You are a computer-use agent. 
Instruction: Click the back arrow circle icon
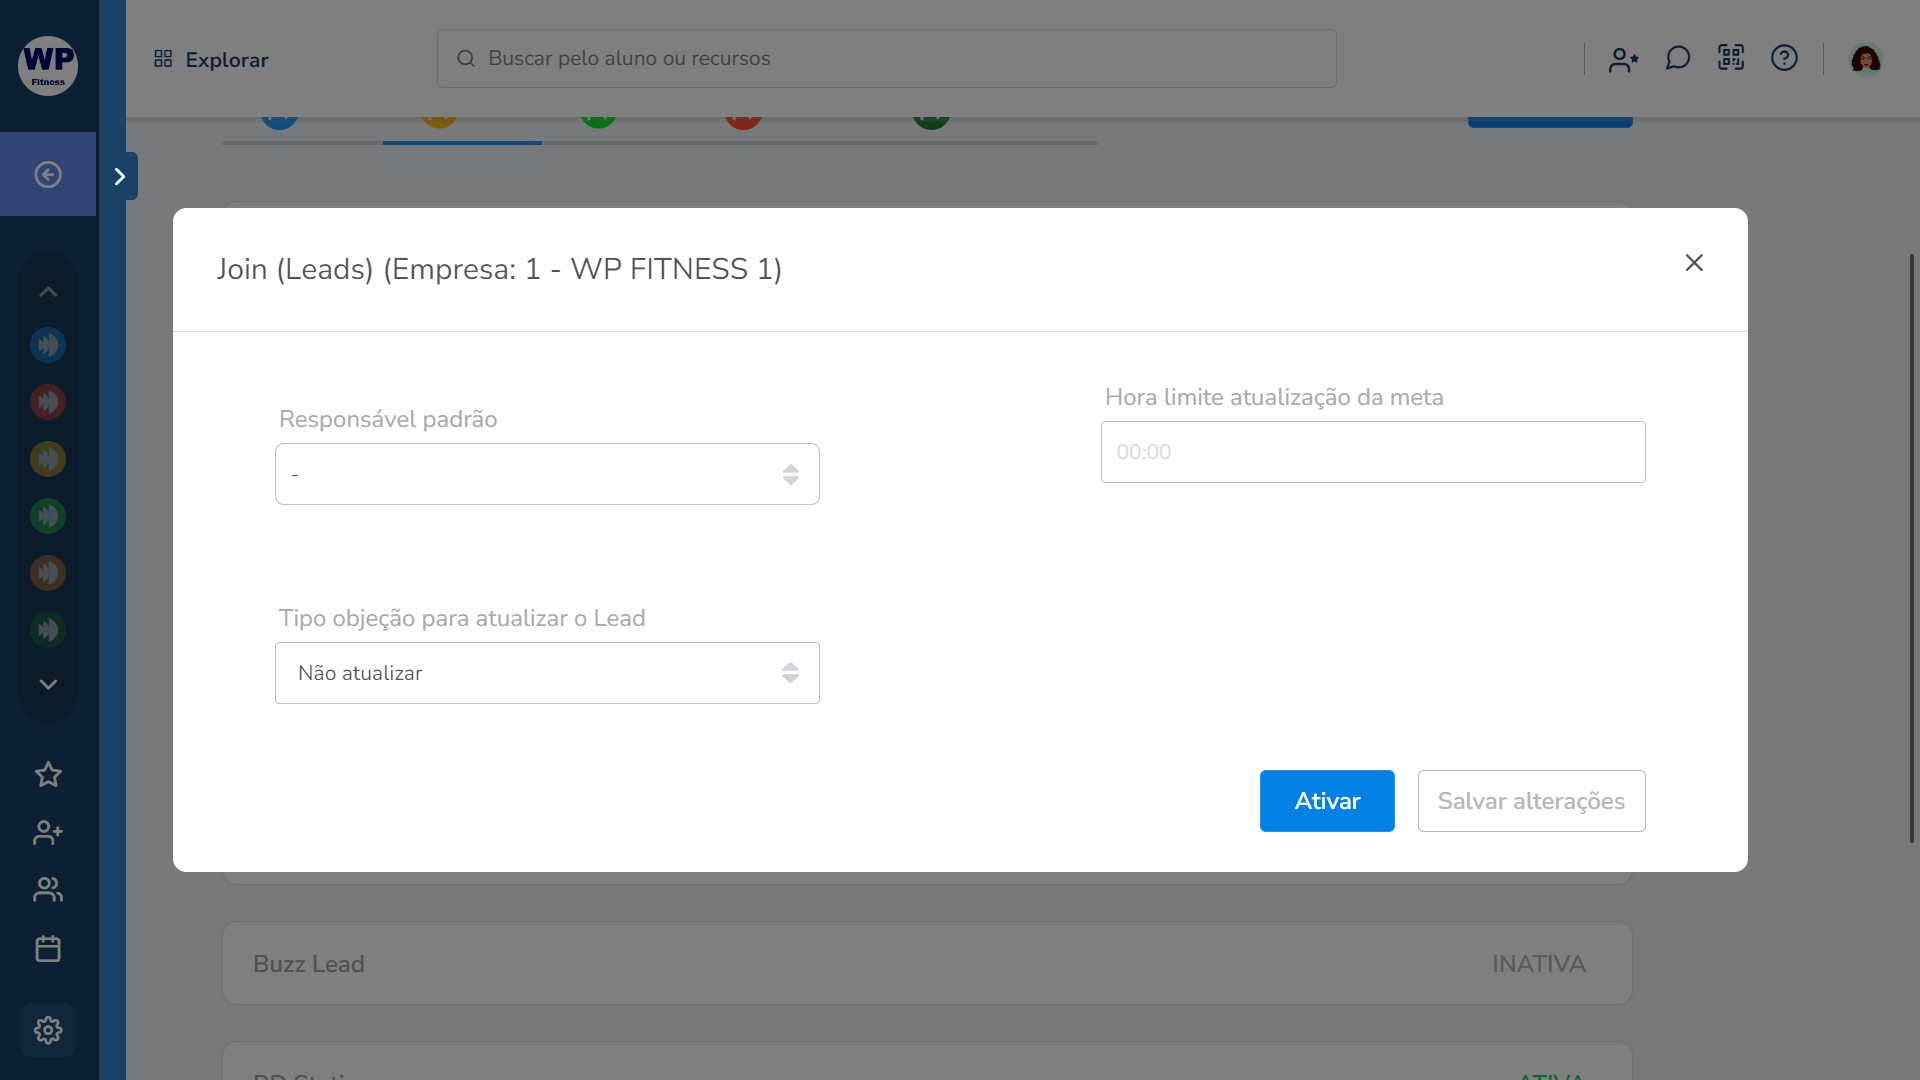point(48,175)
